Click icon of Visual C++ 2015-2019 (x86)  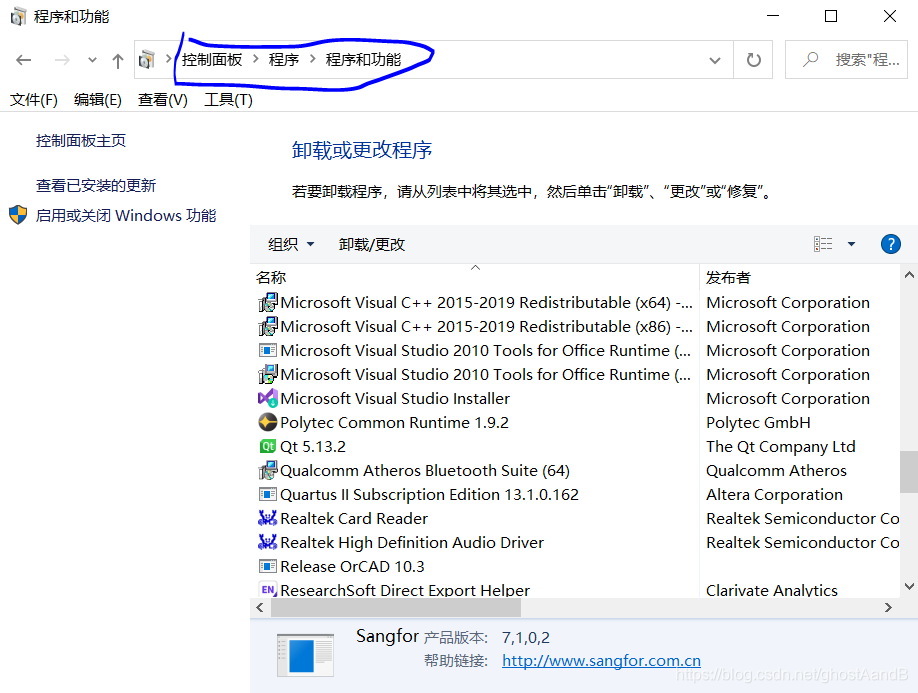tap(268, 327)
